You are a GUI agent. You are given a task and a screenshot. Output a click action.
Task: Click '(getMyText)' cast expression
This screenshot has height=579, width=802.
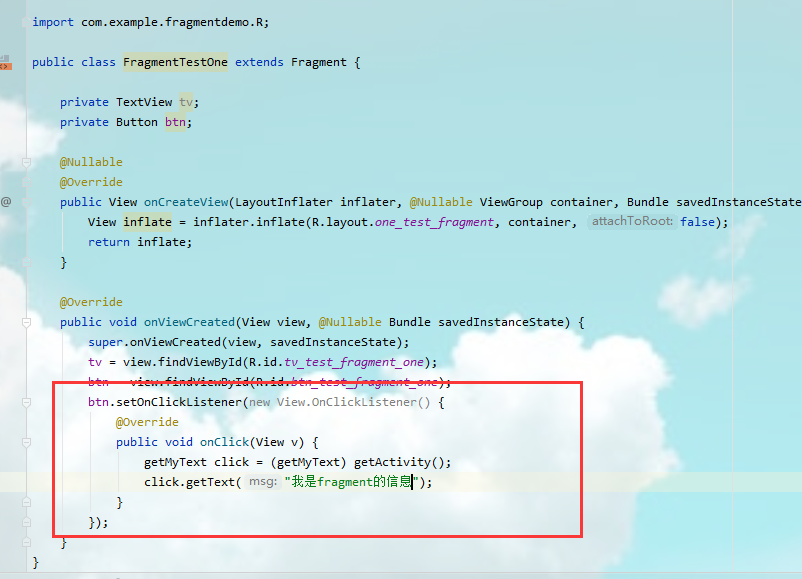point(308,462)
